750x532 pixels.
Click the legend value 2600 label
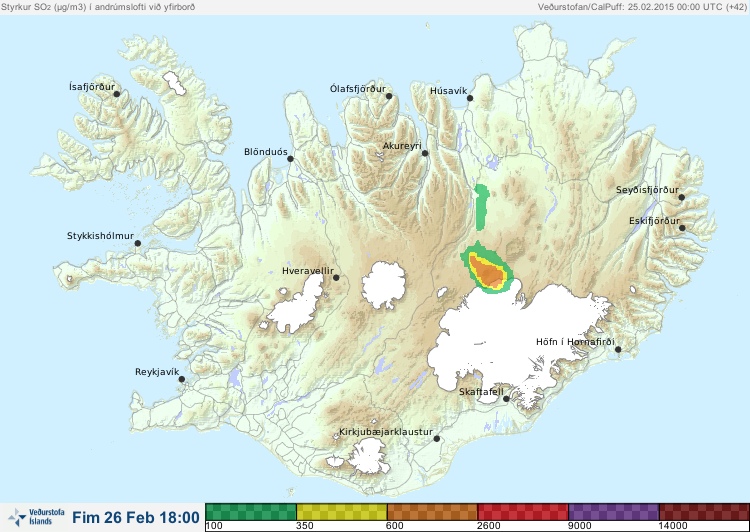coord(489,526)
